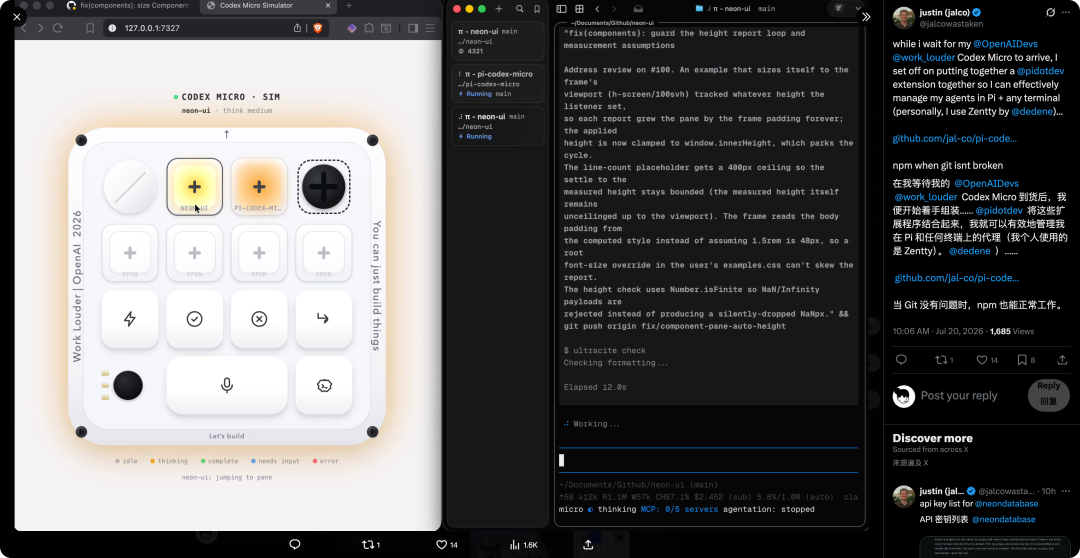Image resolution: width=1080 pixels, height=558 pixels.
Task: Click the third OPEN slot key
Action: coord(259,253)
